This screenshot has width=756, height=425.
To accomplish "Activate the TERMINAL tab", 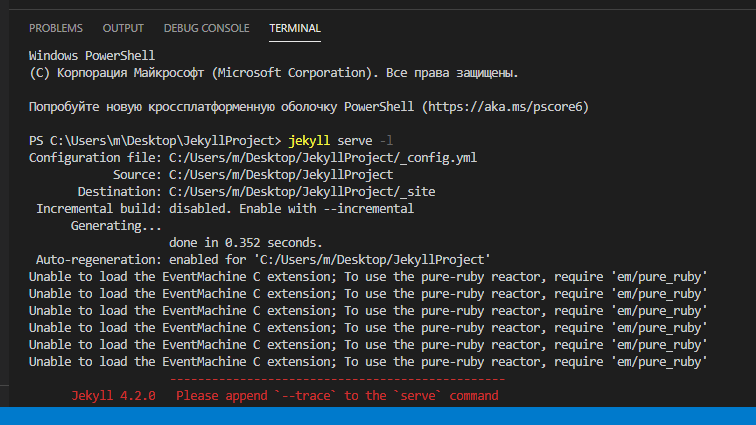I will point(295,28).
